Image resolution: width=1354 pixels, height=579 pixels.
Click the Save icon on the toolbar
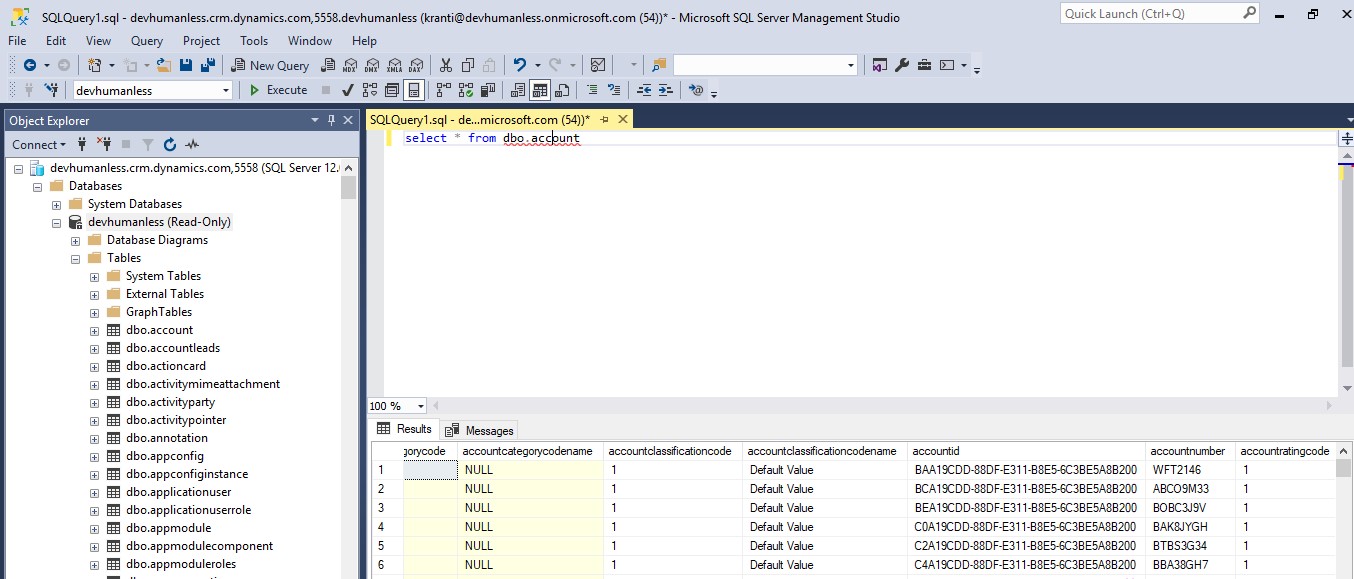point(186,64)
